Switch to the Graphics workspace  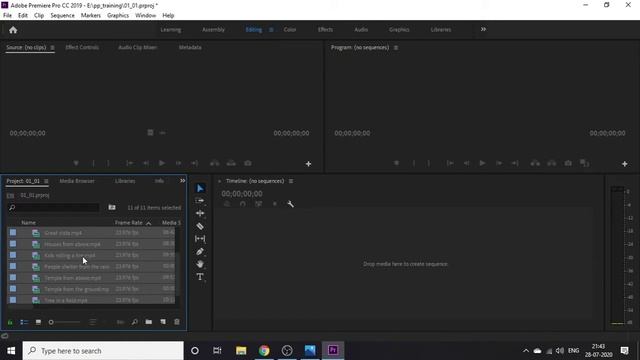pyautogui.click(x=399, y=30)
